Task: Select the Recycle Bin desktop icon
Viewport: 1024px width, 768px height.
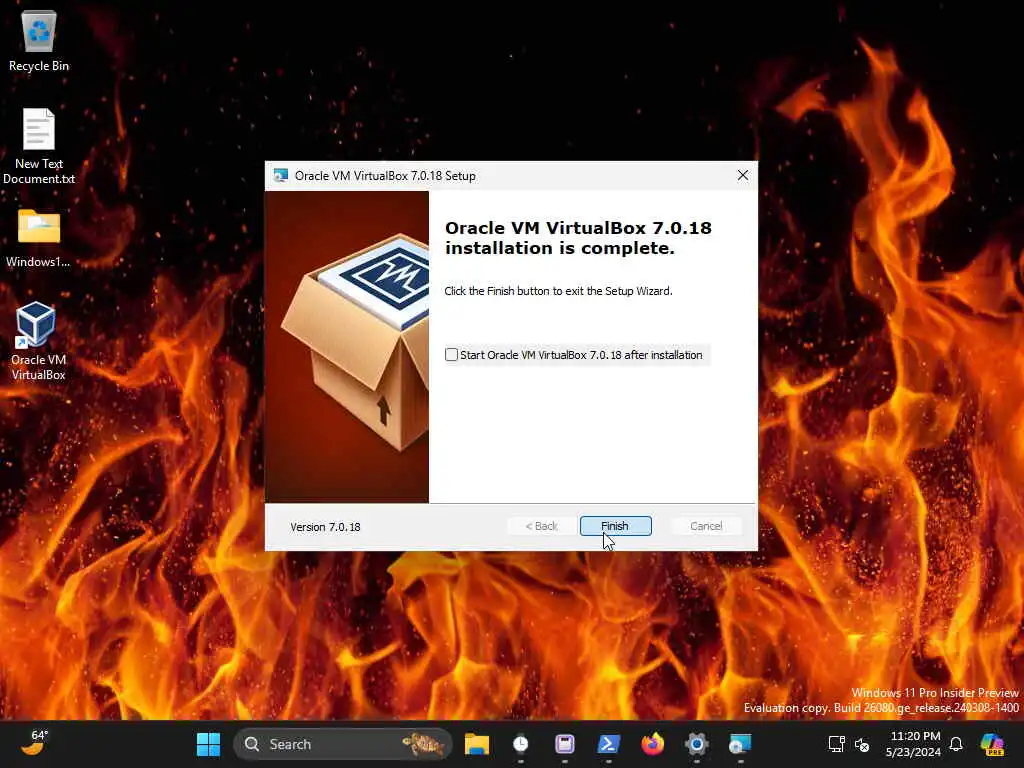Action: (39, 41)
